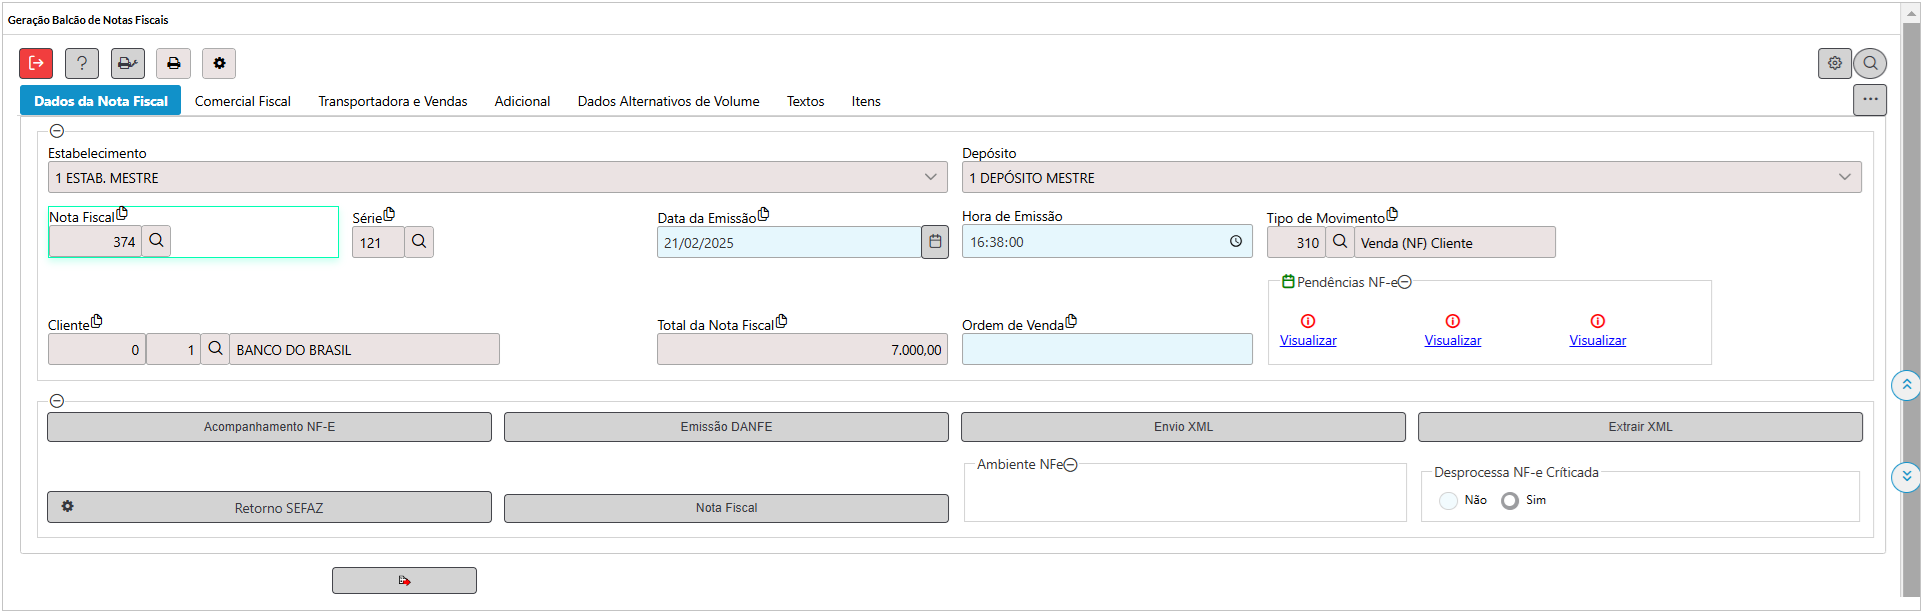Open the Depósito dropdown list
The width and height of the screenshot is (1926, 614).
coord(1845,177)
